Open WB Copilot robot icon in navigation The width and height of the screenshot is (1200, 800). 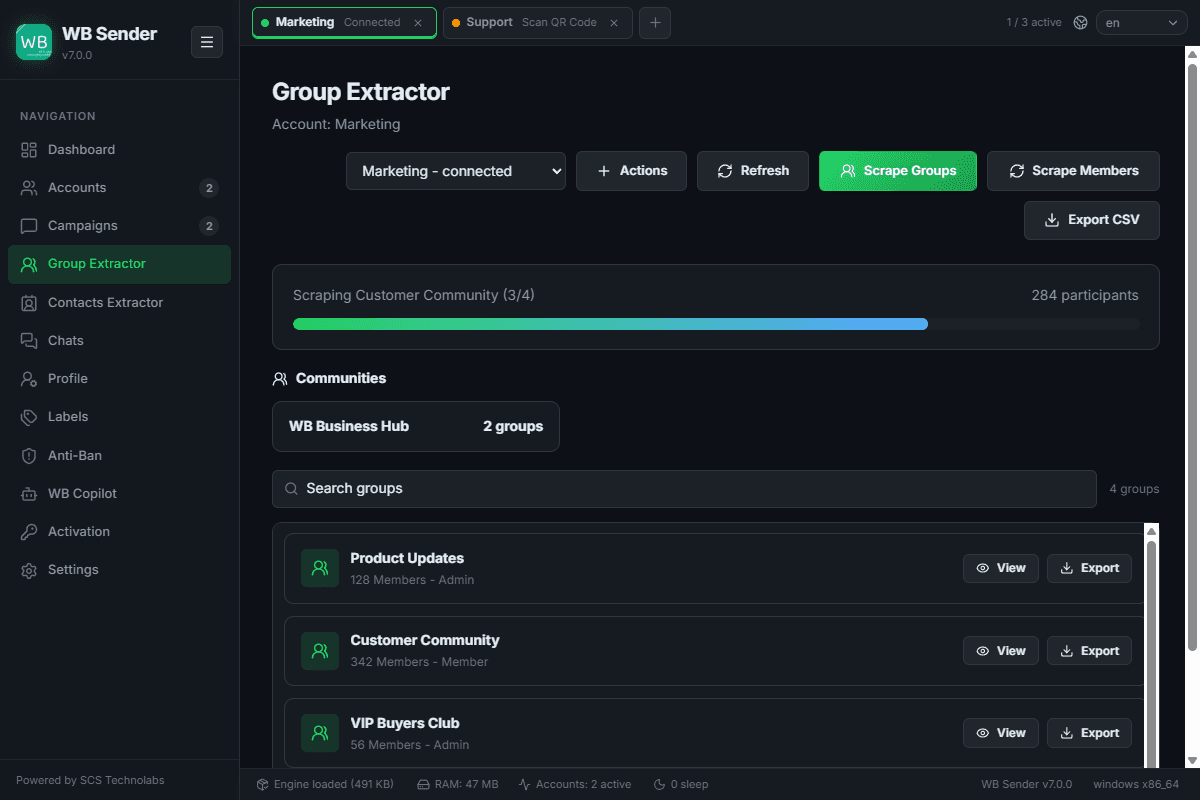coord(29,493)
